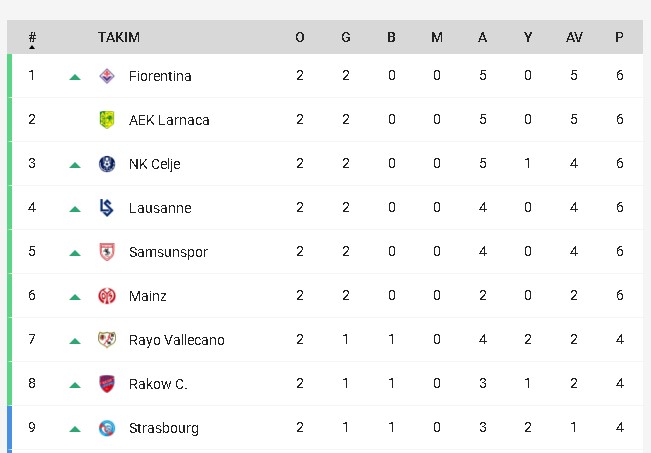This screenshot has height=453, width=651.
Task: Click the NK Celje club badge
Action: (107, 164)
